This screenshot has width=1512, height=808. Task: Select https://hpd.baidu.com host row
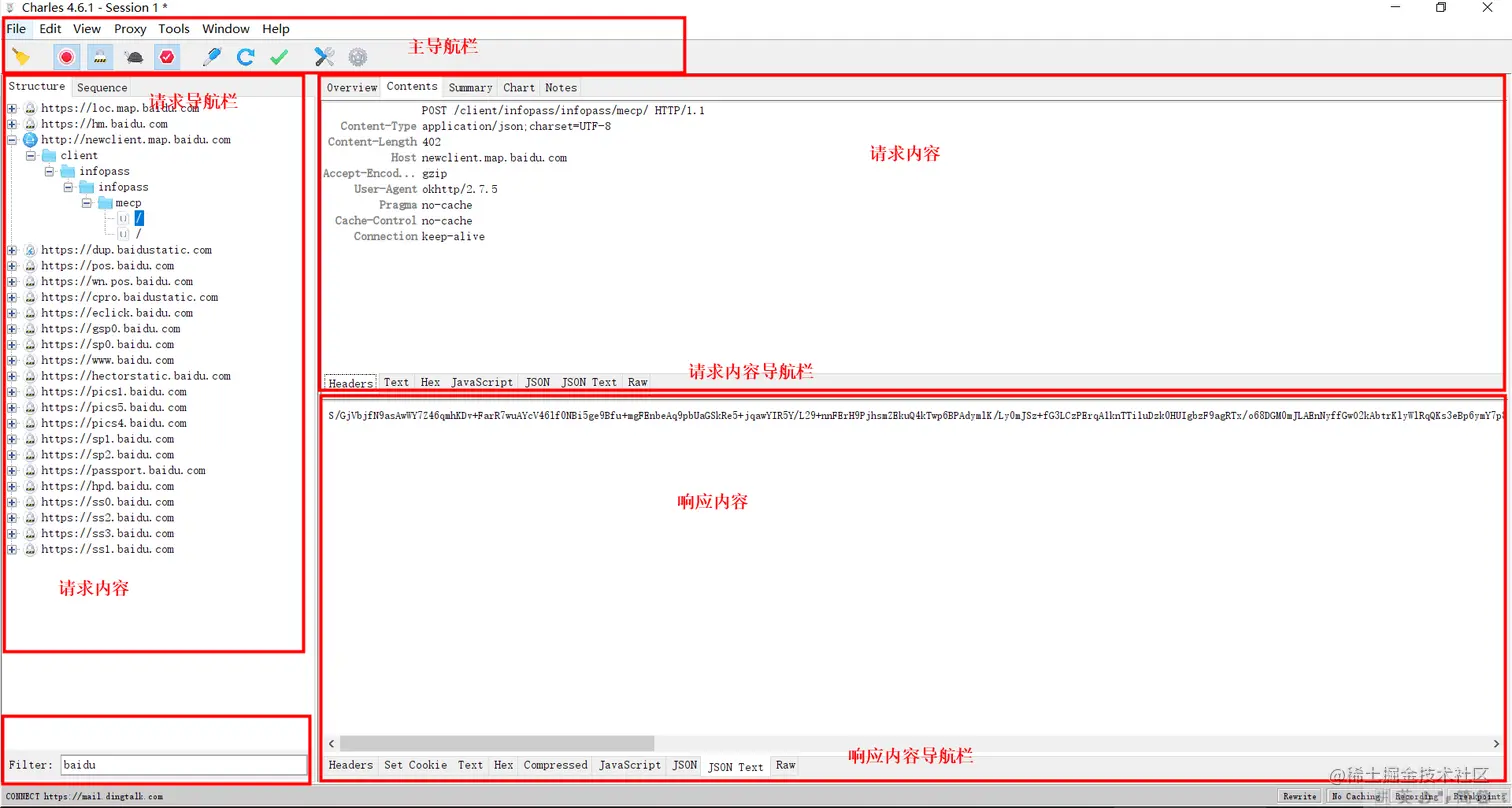(x=108, y=486)
